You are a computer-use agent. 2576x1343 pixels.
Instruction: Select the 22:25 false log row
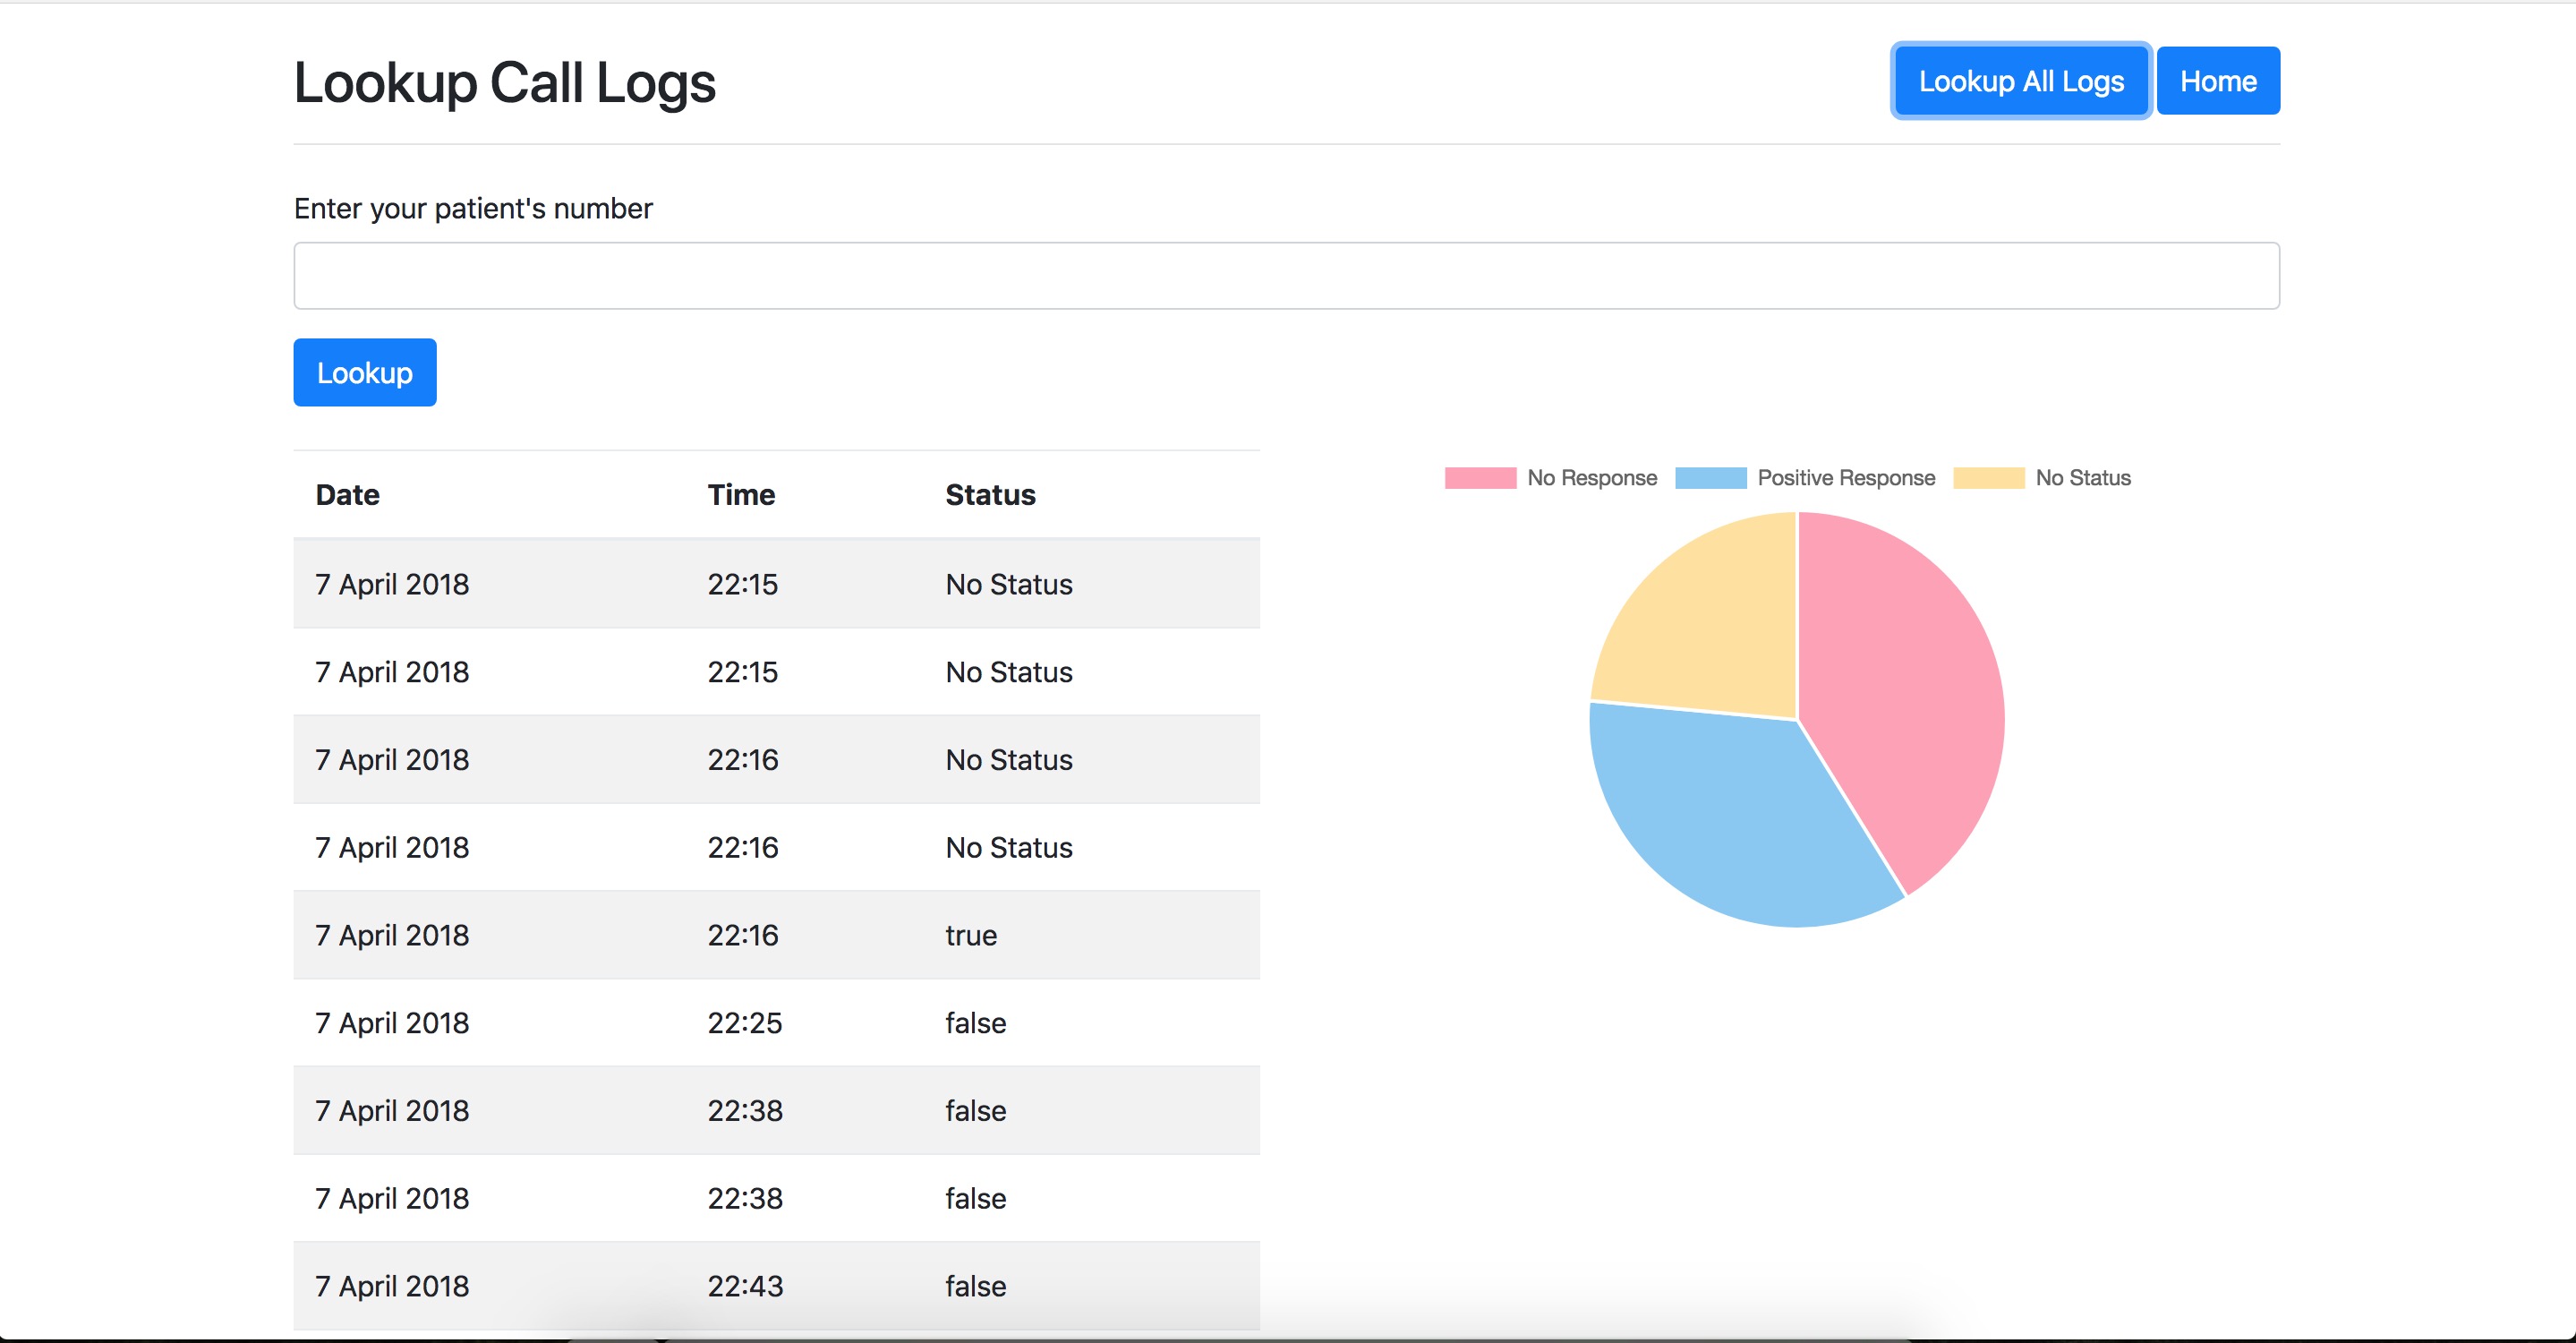click(x=775, y=1023)
